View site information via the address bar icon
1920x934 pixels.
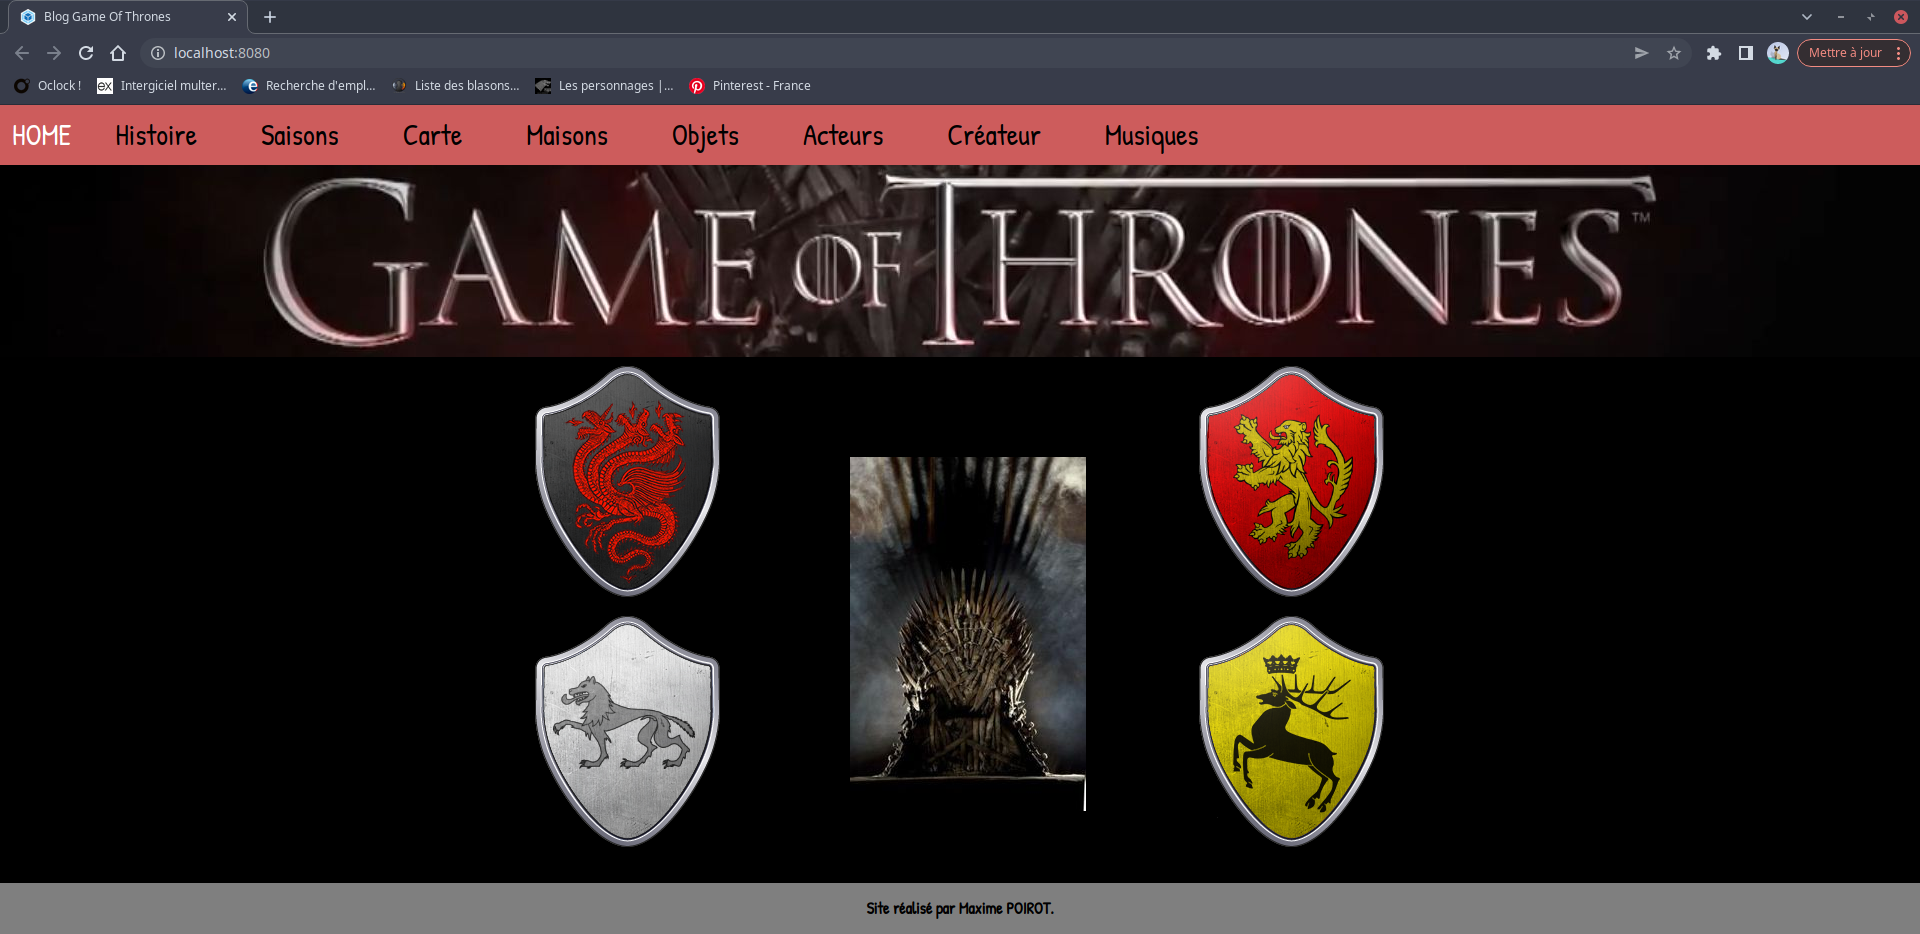pyautogui.click(x=157, y=53)
